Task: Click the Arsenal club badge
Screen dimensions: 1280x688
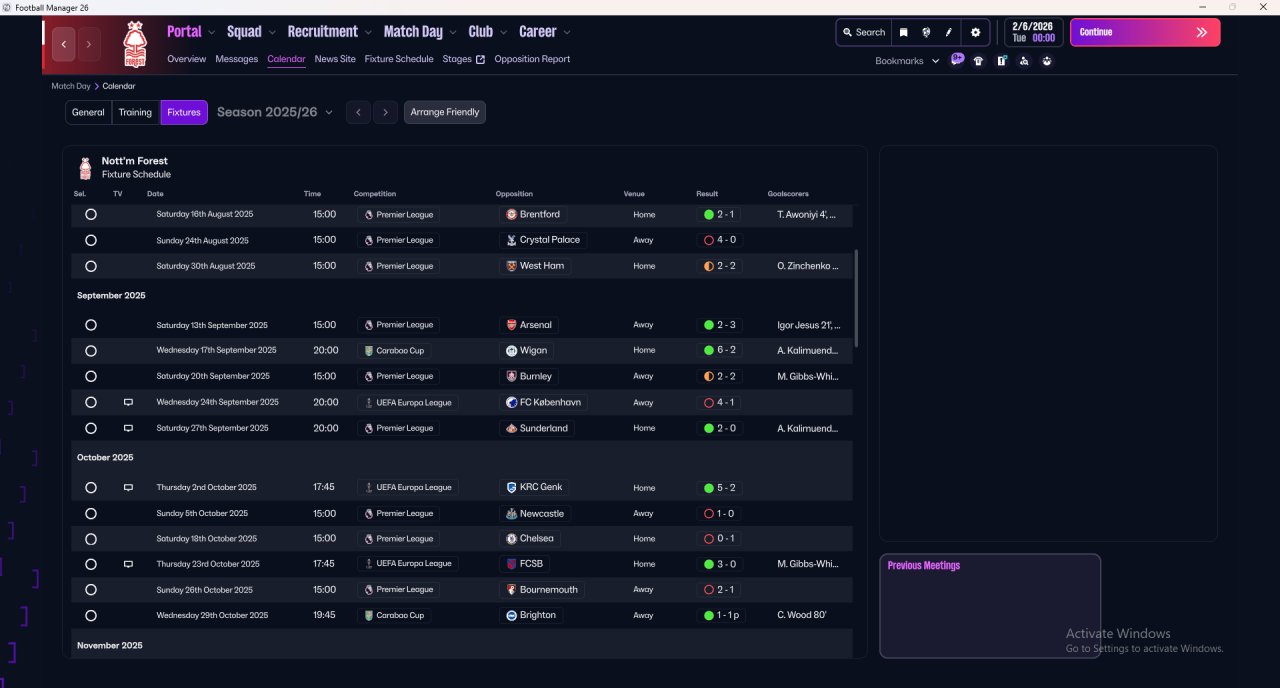Action: click(511, 325)
